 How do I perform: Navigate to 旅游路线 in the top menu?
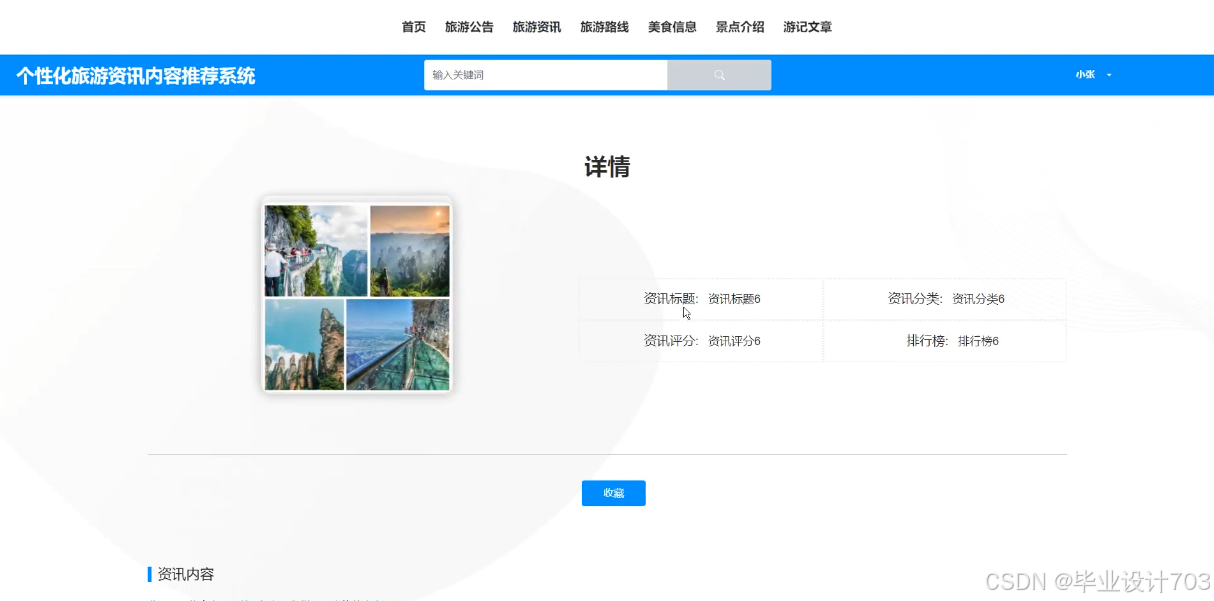tap(605, 27)
